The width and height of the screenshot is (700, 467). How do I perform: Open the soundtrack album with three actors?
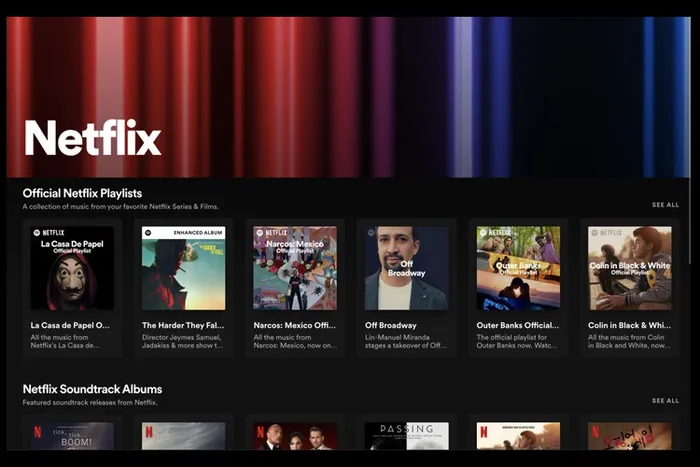click(295, 436)
